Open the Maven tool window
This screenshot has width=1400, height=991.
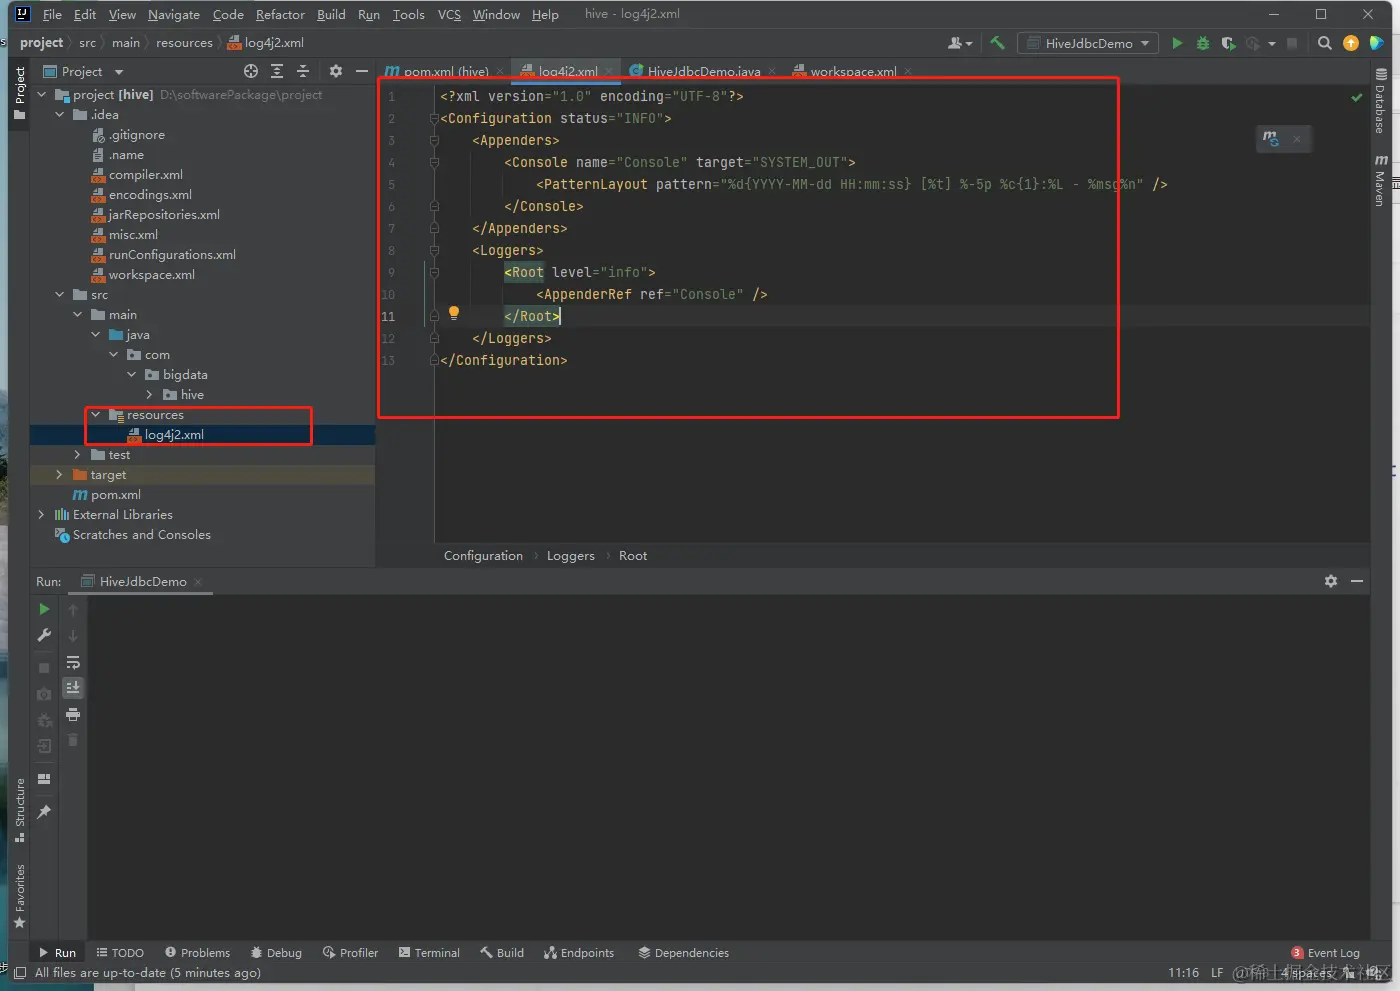[x=1381, y=180]
